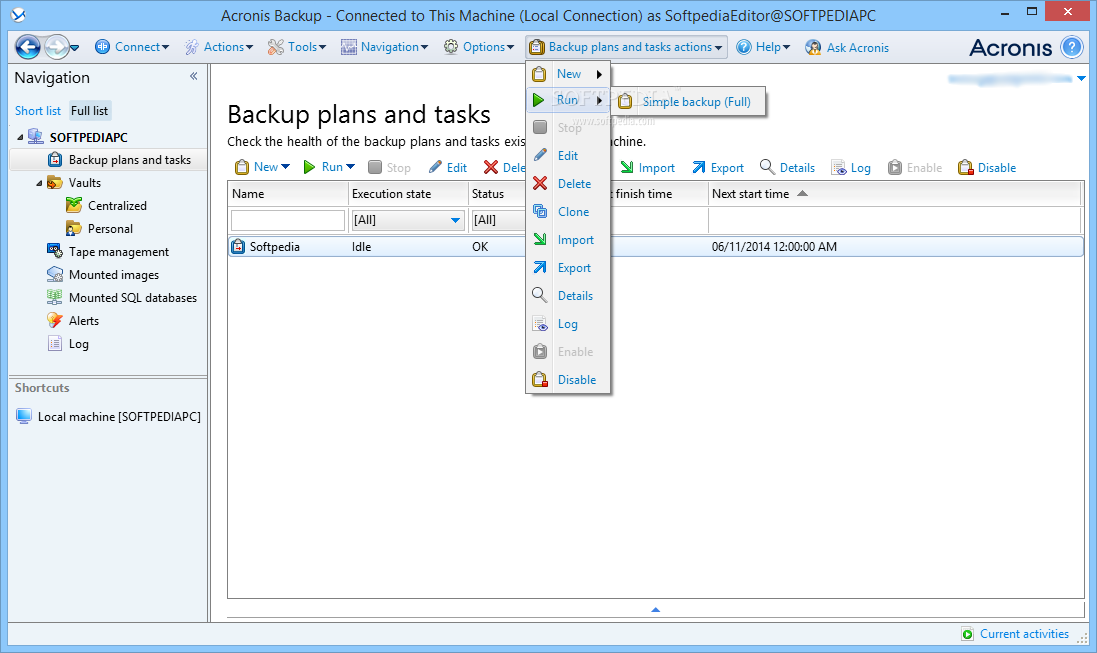Open Local machine [SOFTPEDIAPC] shortcut
Screen dimensions: 1097x653
coord(108,416)
